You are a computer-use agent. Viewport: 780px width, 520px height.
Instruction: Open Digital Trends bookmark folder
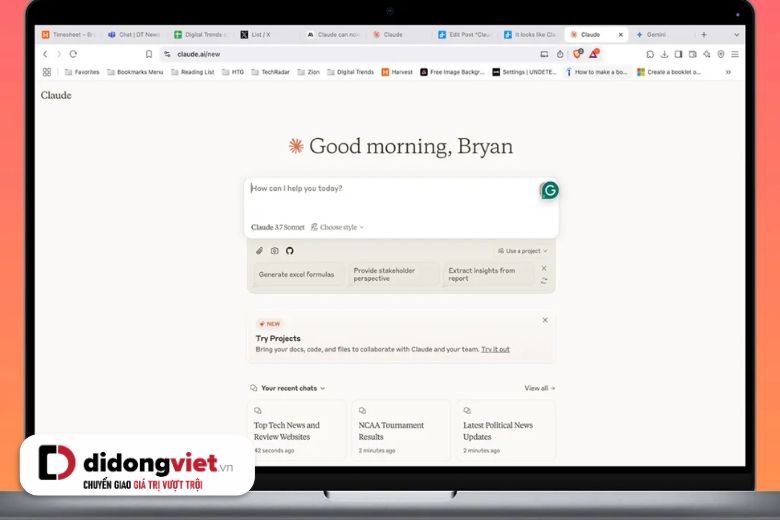pyautogui.click(x=350, y=72)
